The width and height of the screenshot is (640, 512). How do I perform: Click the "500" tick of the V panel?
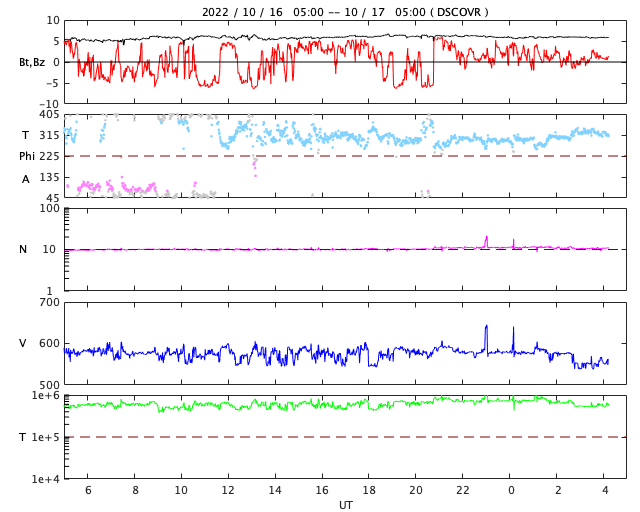49,385
